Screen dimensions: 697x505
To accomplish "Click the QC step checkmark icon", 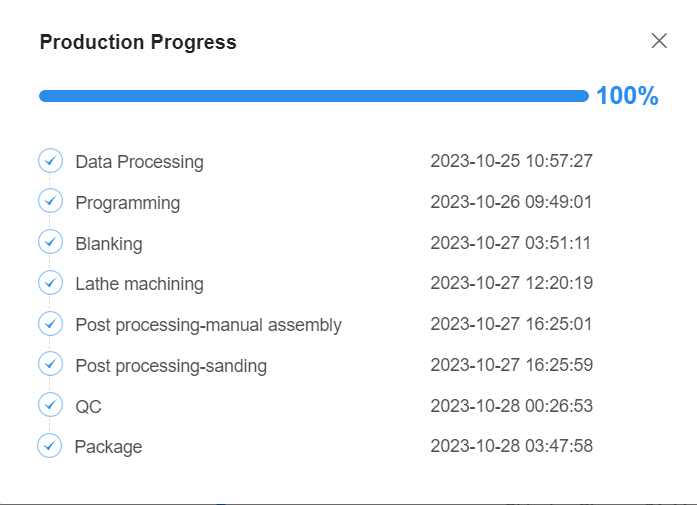I will point(50,405).
